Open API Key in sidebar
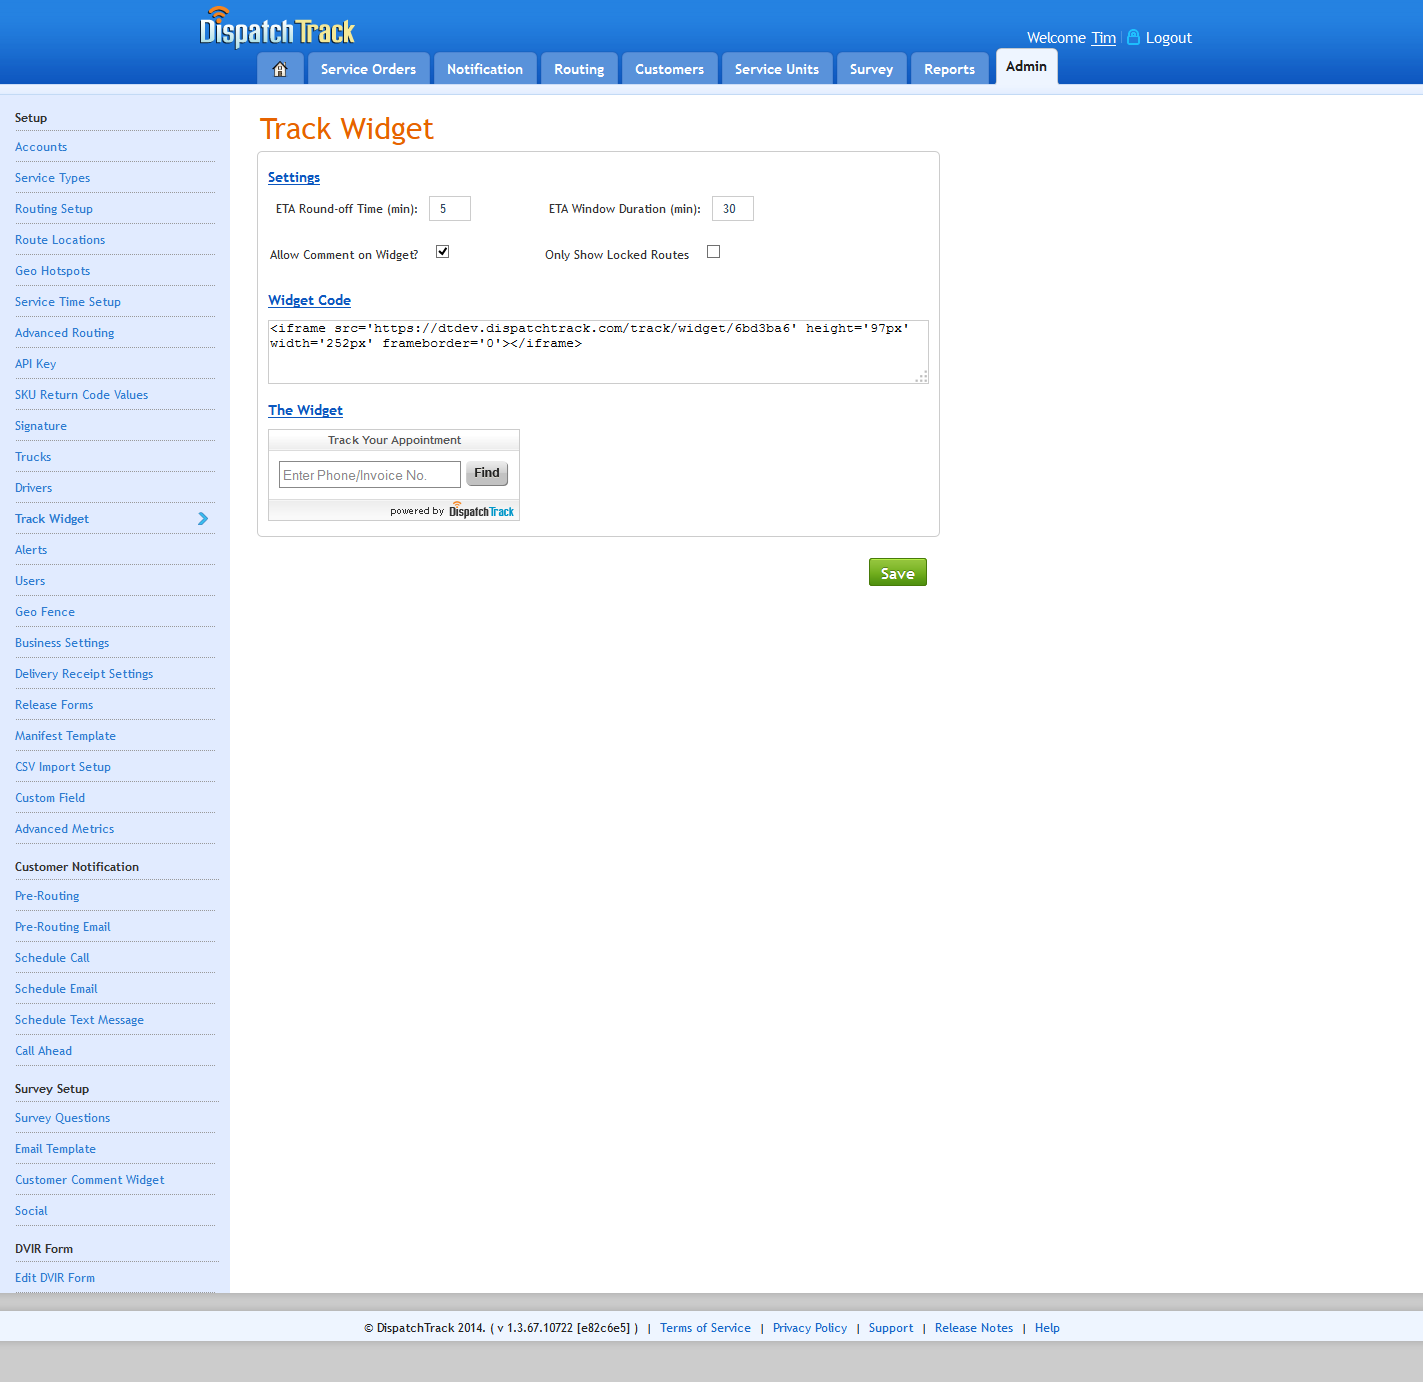Screen dimensions: 1423x1382 pyautogui.click(x=36, y=364)
